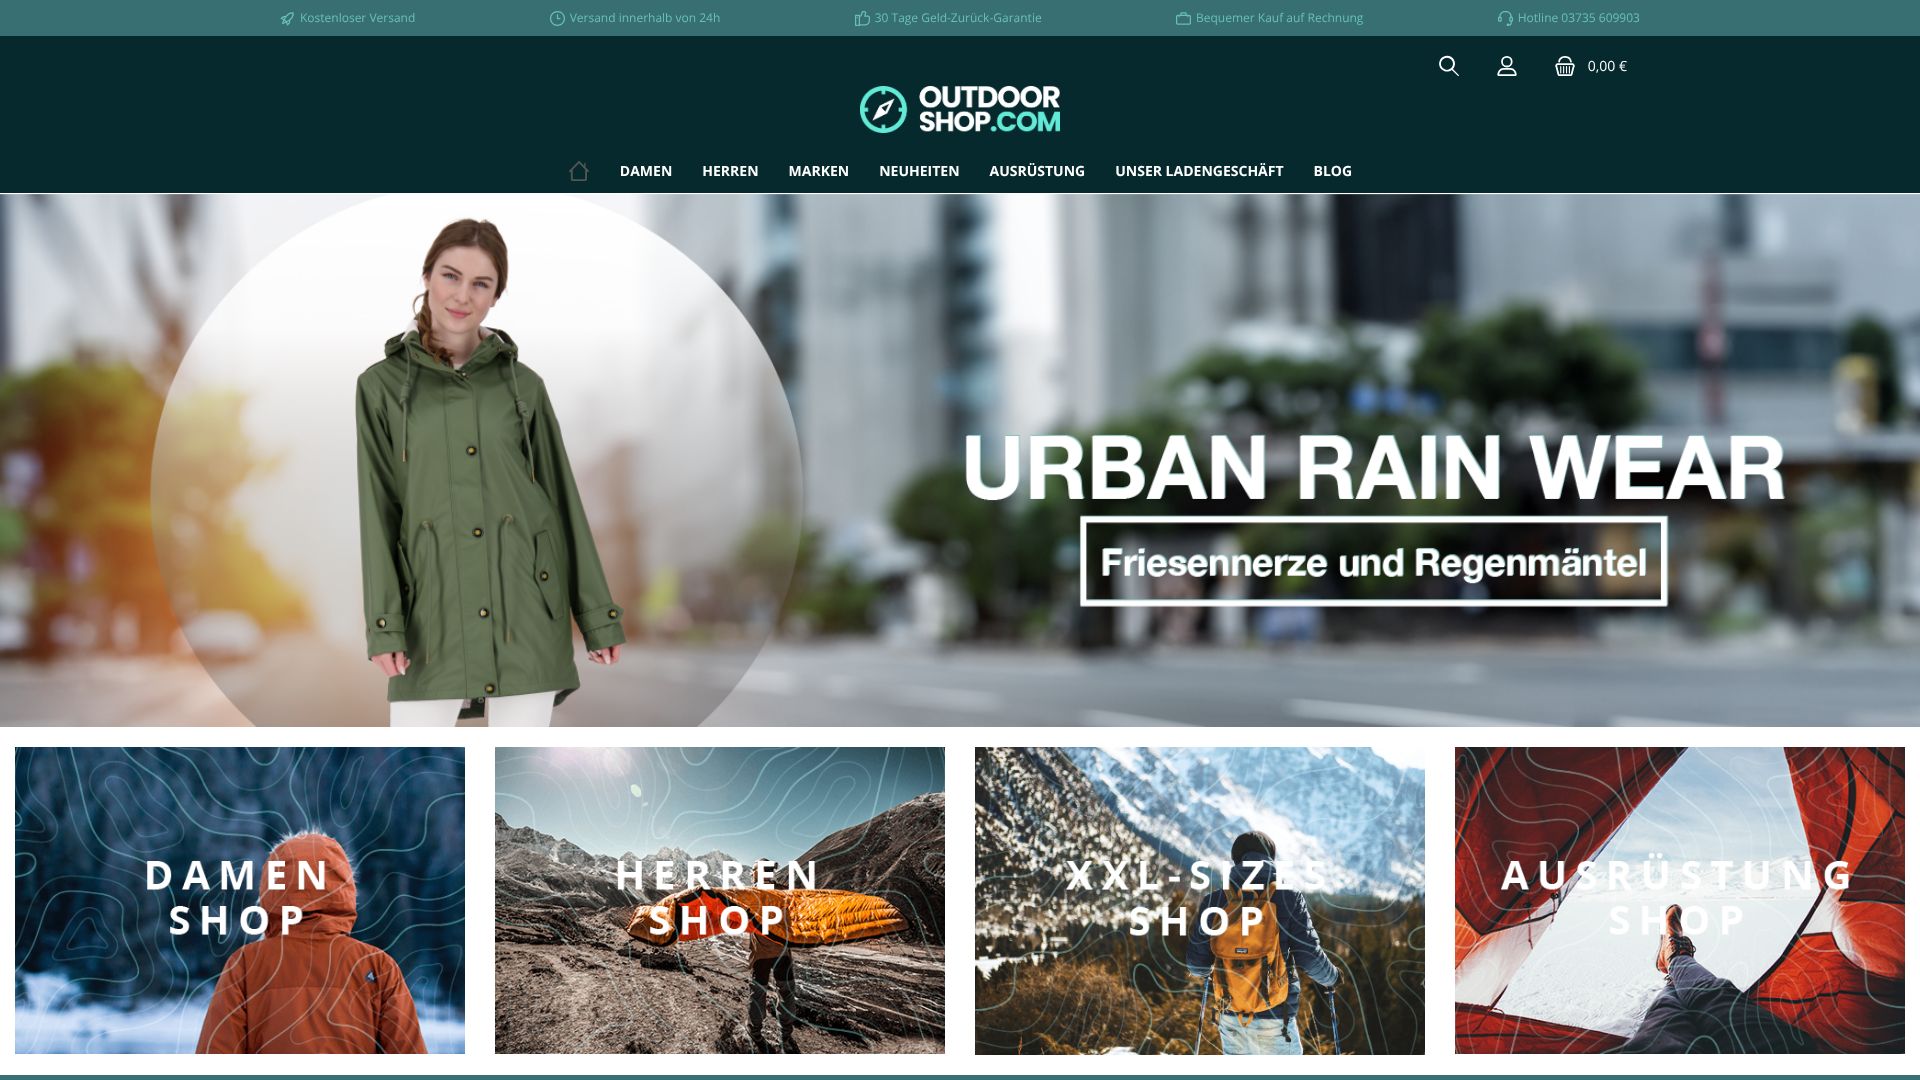Open the NEUHEITEN menu
Image resolution: width=1920 pixels, height=1080 pixels.
point(917,171)
